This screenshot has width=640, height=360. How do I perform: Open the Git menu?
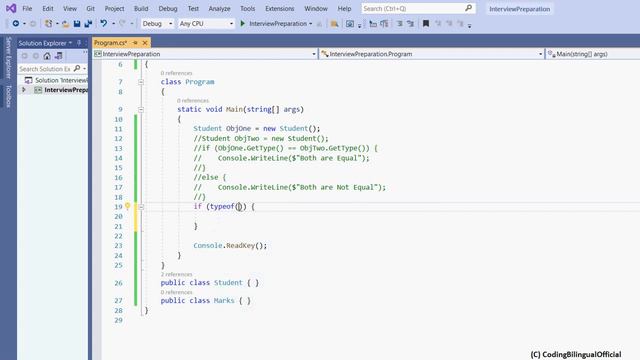(91, 8)
